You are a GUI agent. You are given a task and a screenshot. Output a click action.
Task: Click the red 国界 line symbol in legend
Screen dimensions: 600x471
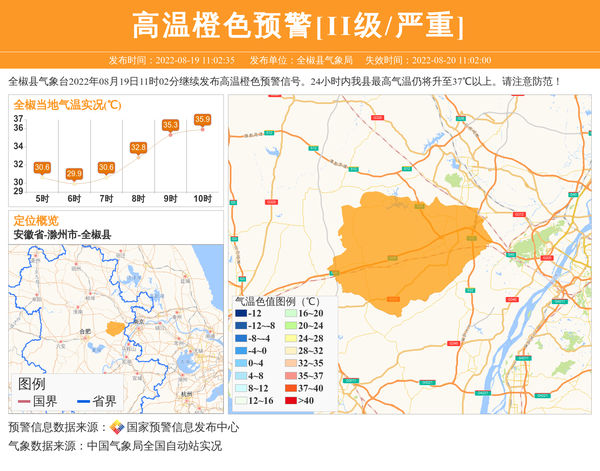point(24,401)
